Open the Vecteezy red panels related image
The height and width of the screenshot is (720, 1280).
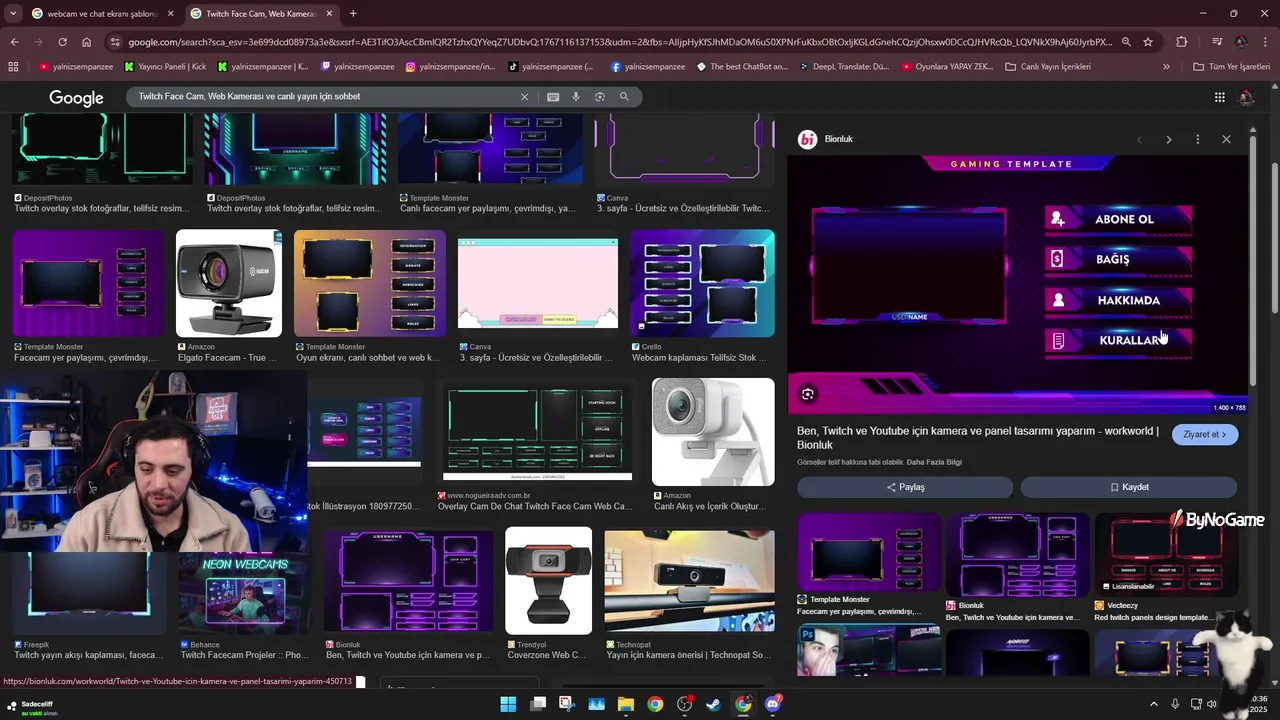[x=1166, y=555]
